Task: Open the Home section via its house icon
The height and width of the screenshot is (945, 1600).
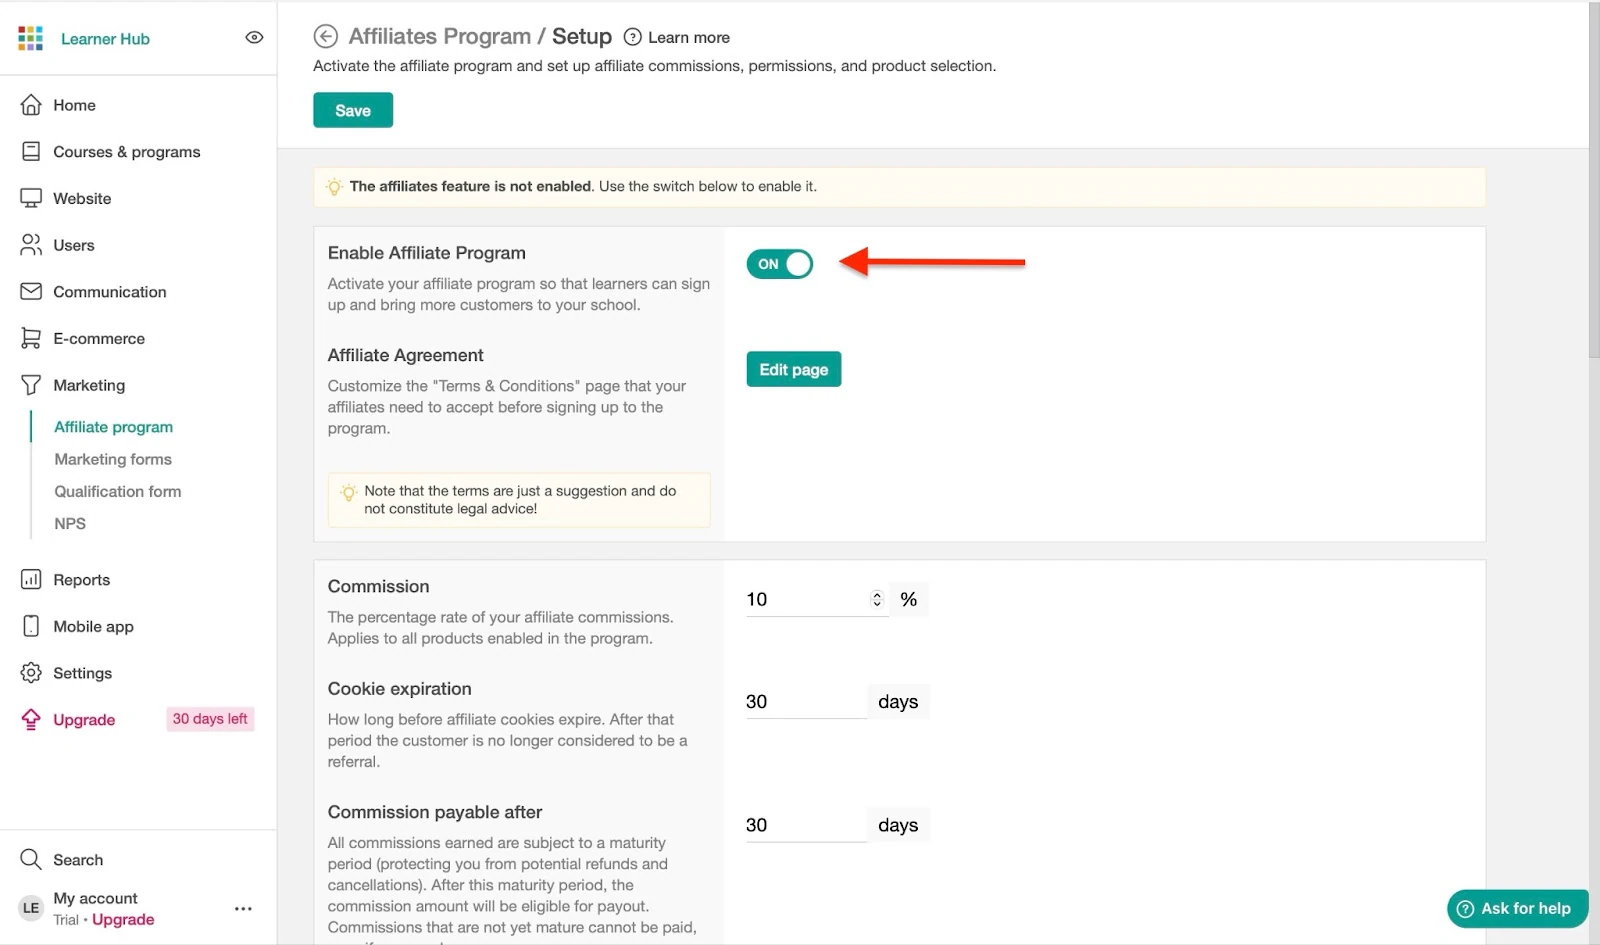Action: point(31,105)
